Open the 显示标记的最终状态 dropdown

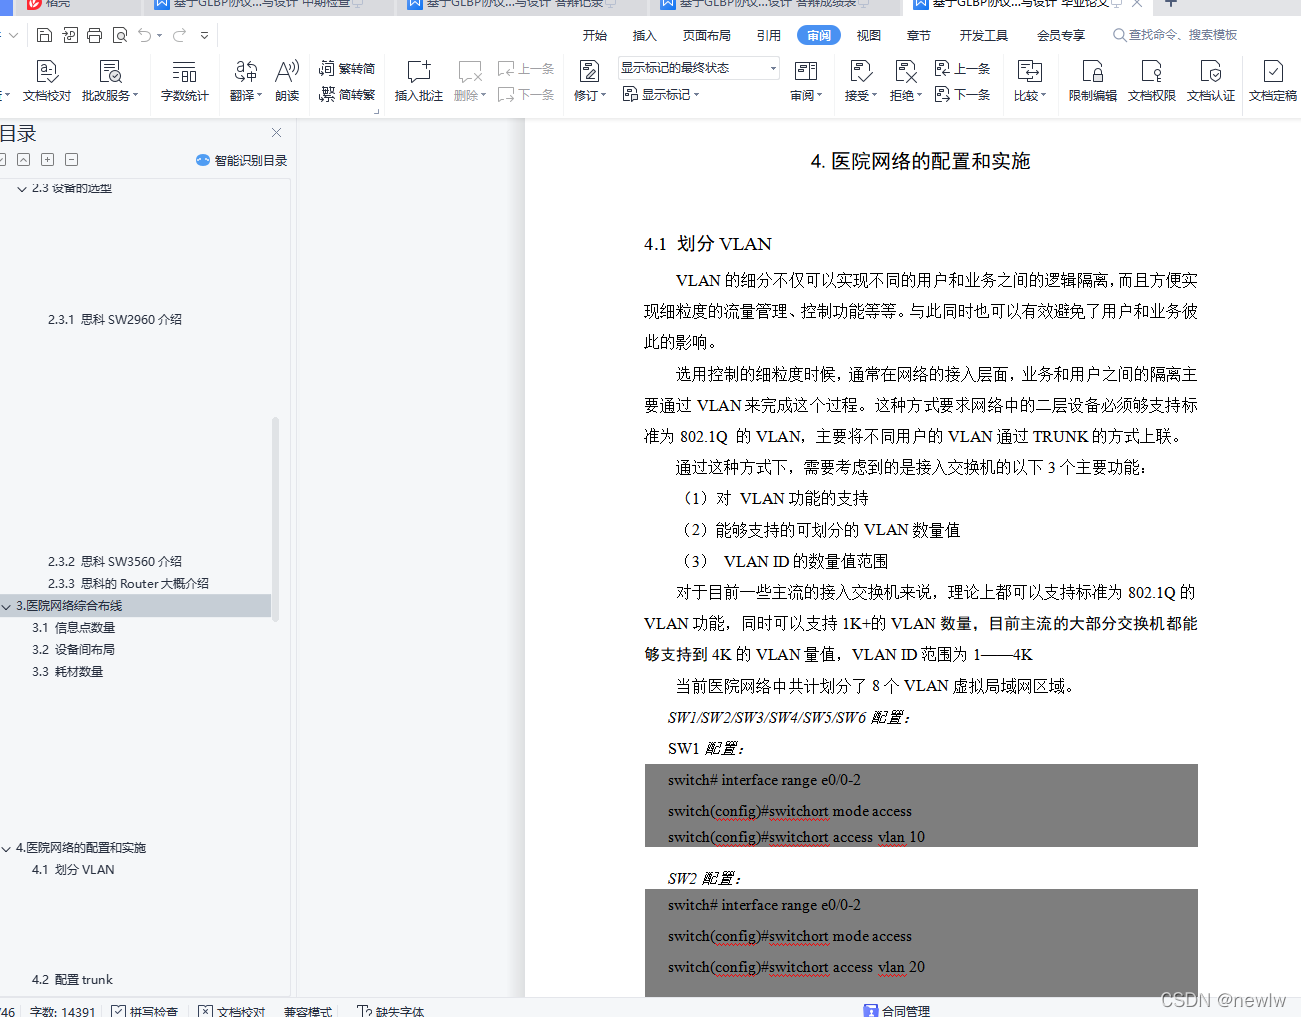770,67
